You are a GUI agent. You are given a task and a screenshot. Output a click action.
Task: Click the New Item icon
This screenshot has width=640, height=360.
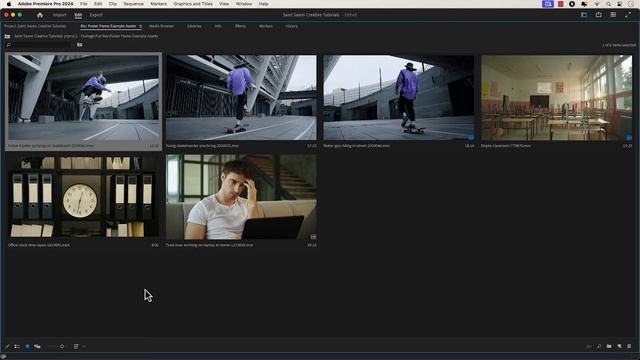pyautogui.click(x=619, y=346)
